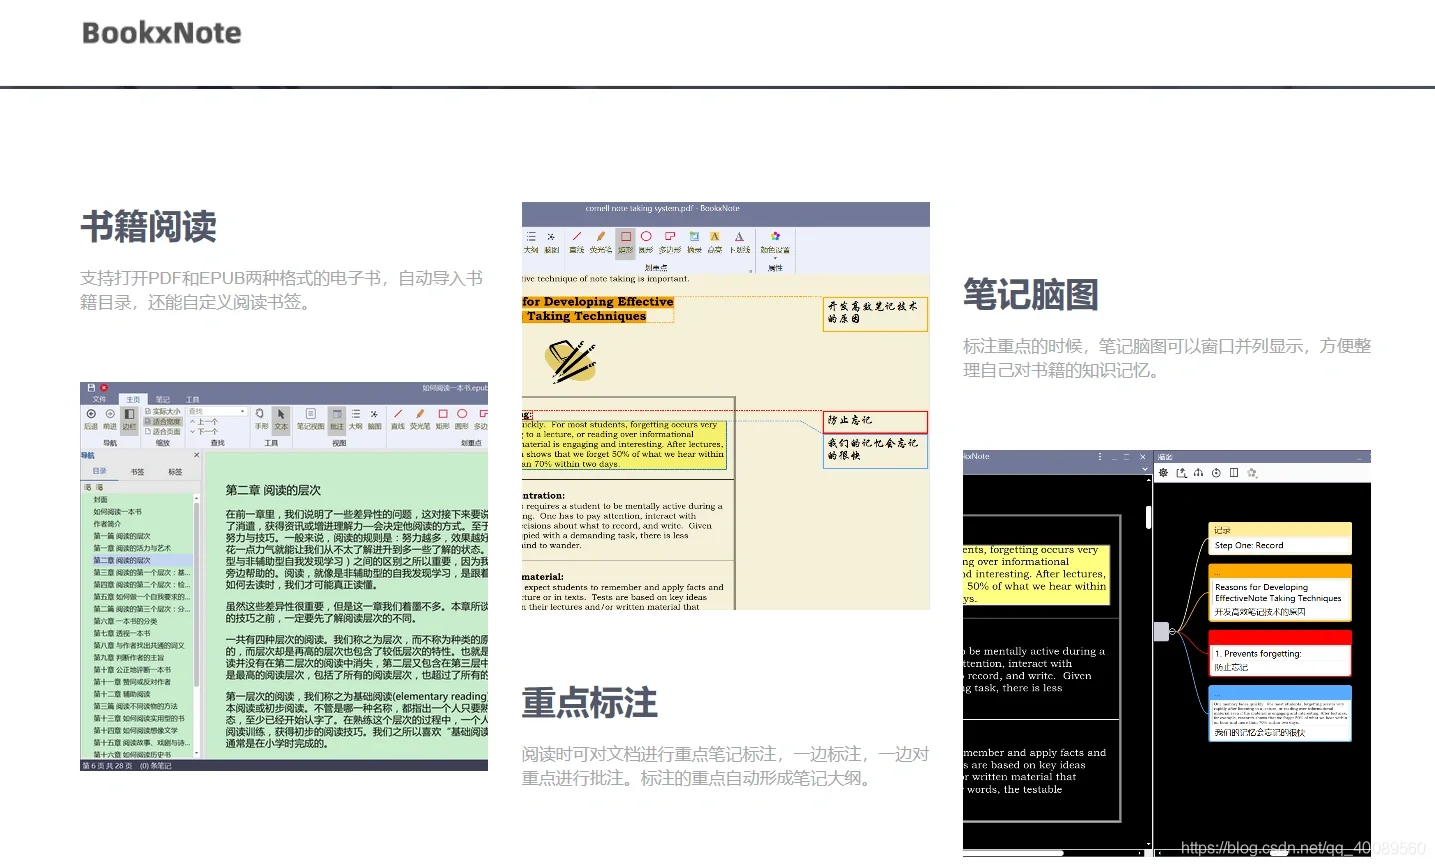Open 笔记视图 note view in epub reader
1435x867 pixels.
tap(310, 419)
